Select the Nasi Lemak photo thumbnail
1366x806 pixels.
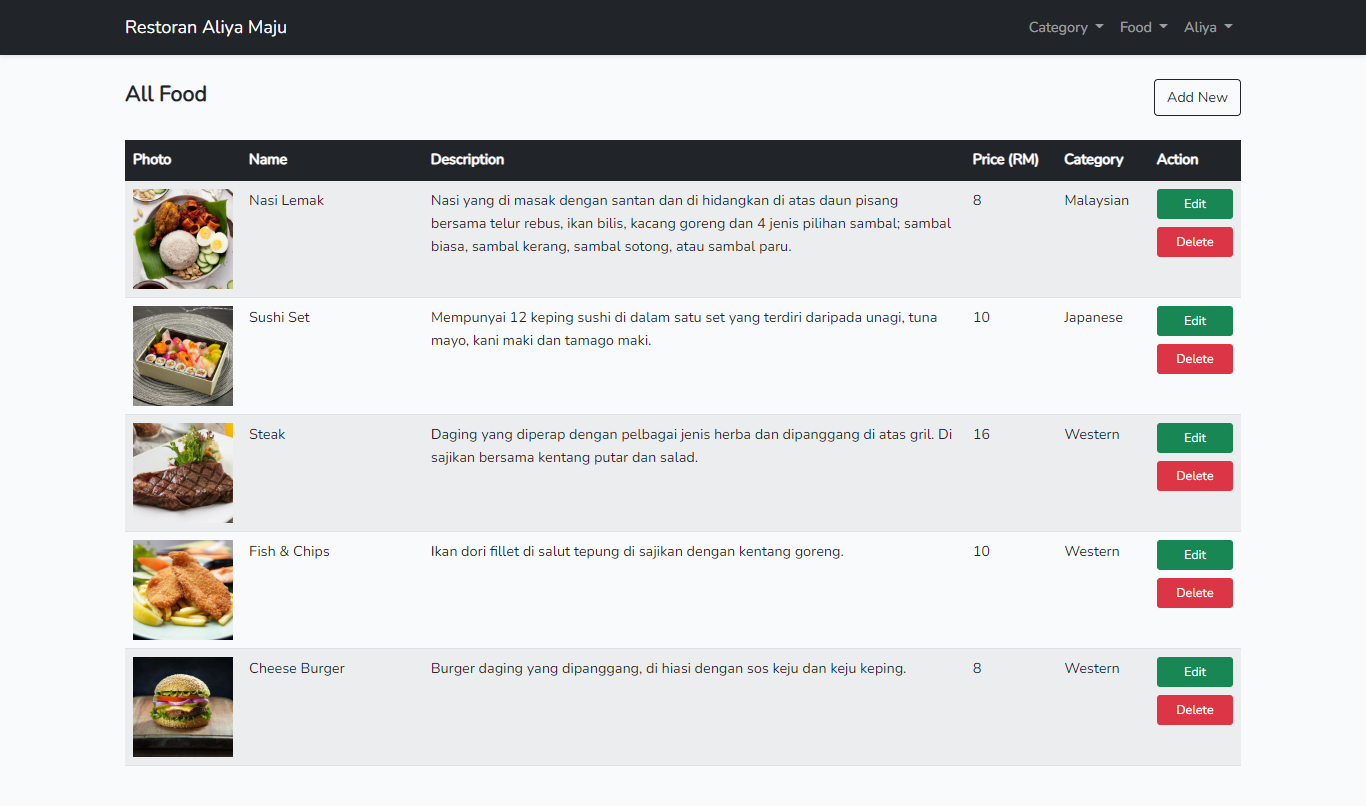183,239
